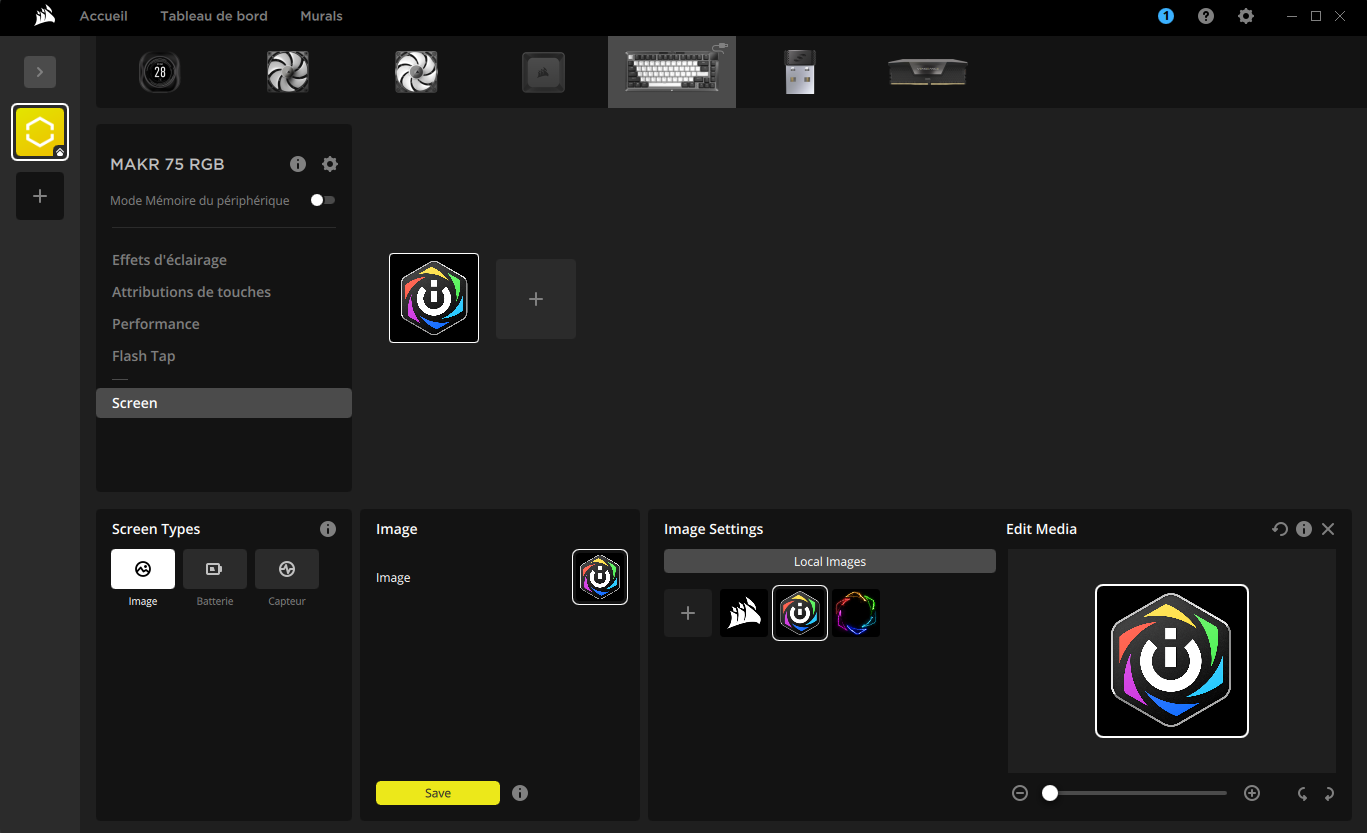Go to Accueil tab
This screenshot has width=1367, height=833.
[104, 16]
